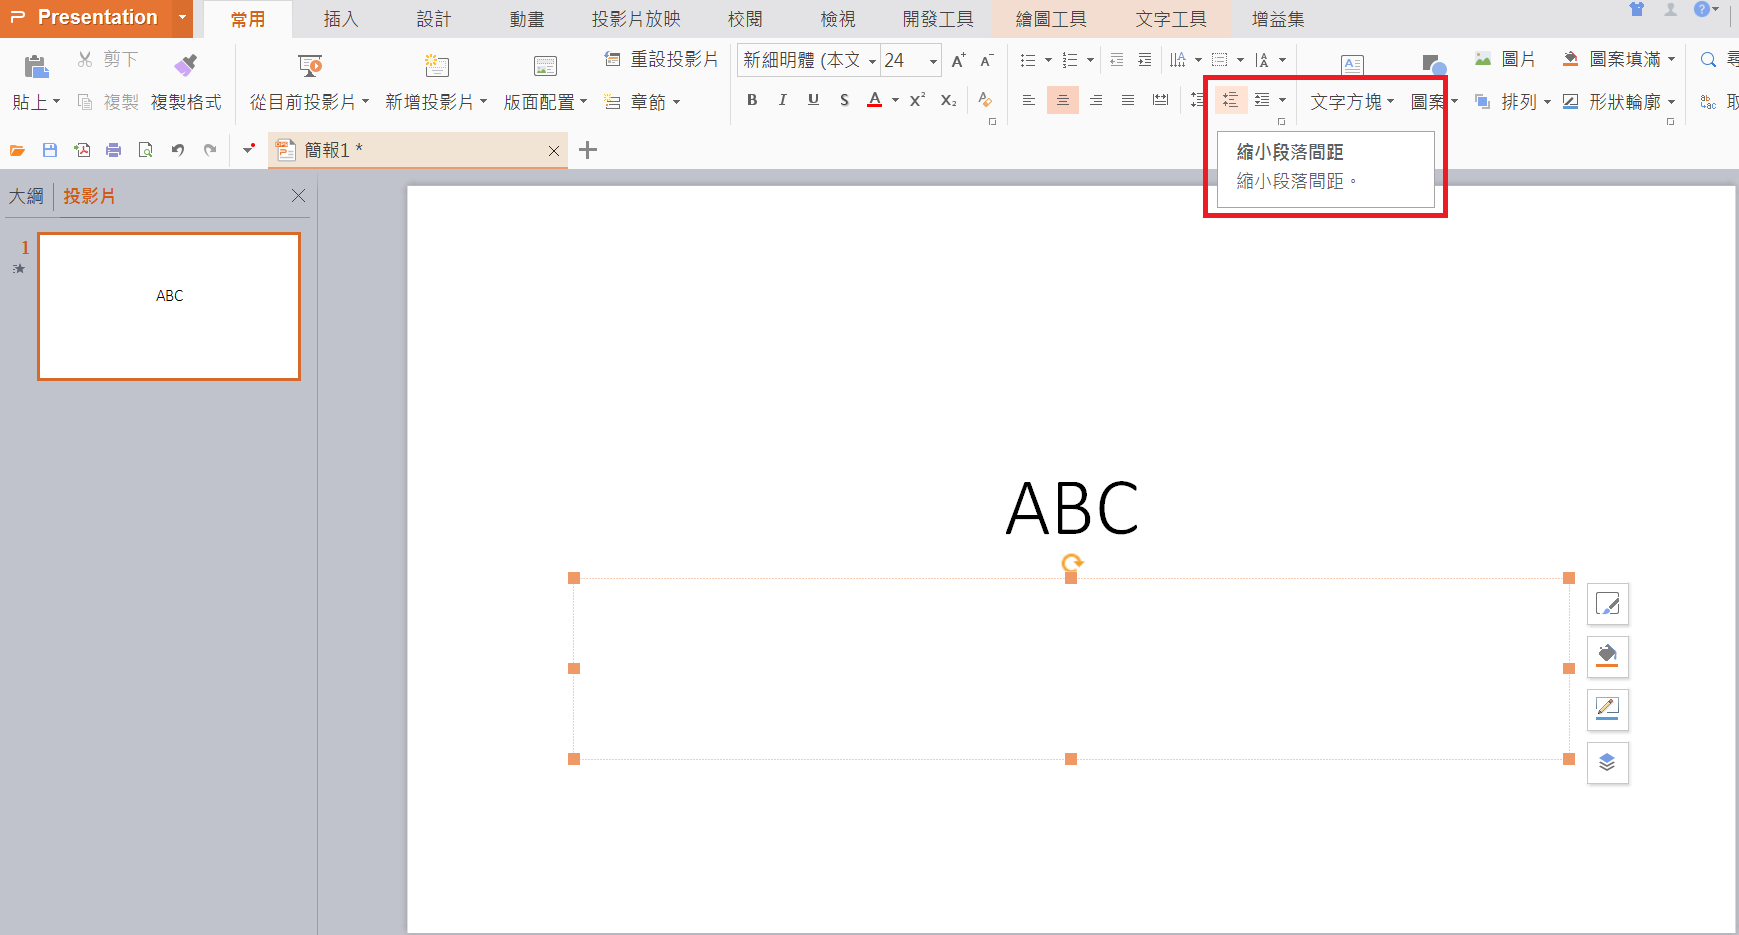Click the 複製格式 button
The height and width of the screenshot is (935, 1739).
tap(186, 102)
